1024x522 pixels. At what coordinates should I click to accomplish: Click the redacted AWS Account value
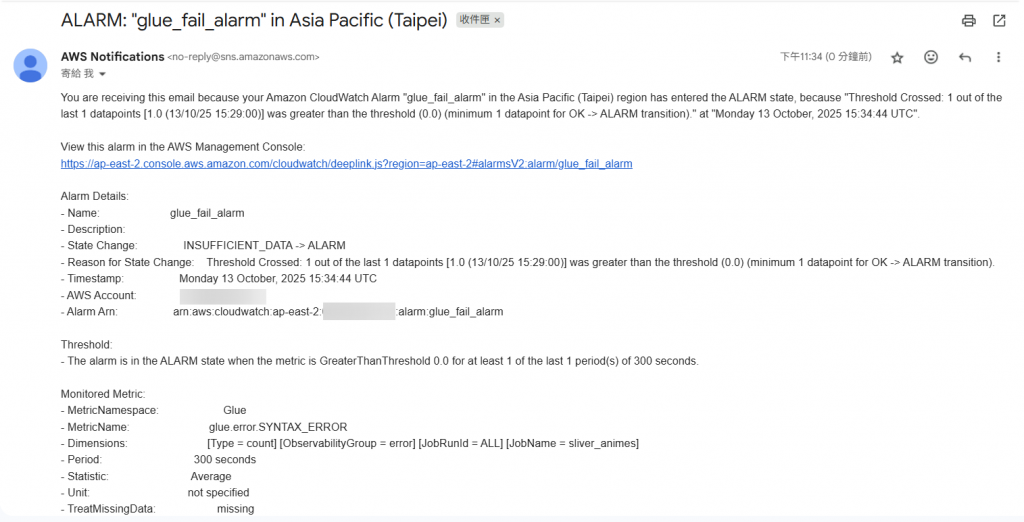pos(223,295)
